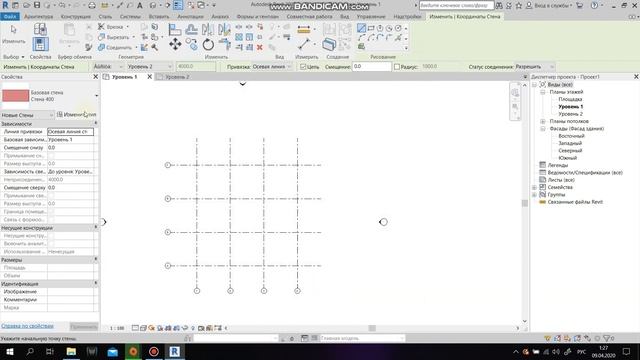Toggle the Связь с формообразующим checkbox
640x360 pixels.
51,220
